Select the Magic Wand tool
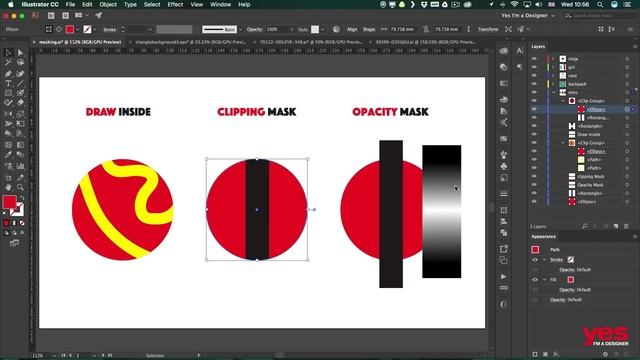This screenshot has height=360, width=640. coord(8,62)
